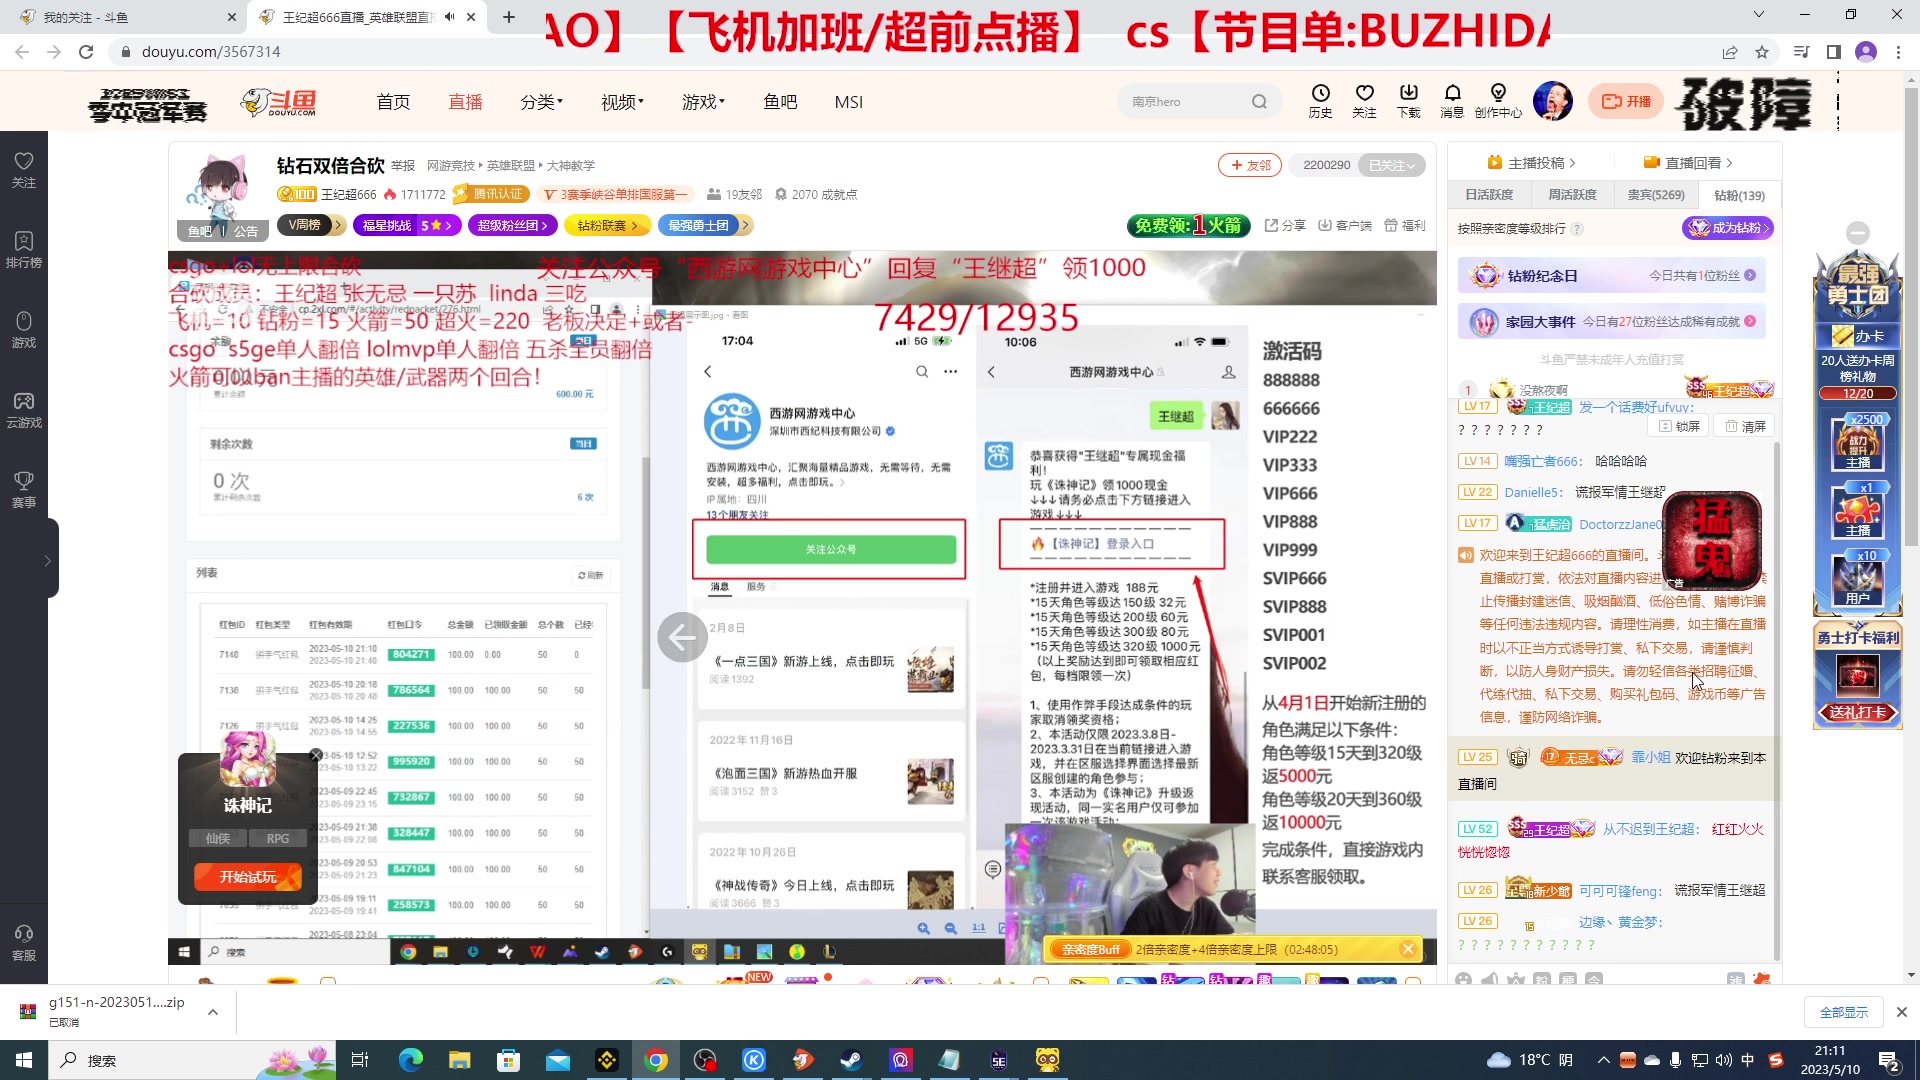Click the share stream icon
1920x1080 pixels.
tap(1285, 226)
